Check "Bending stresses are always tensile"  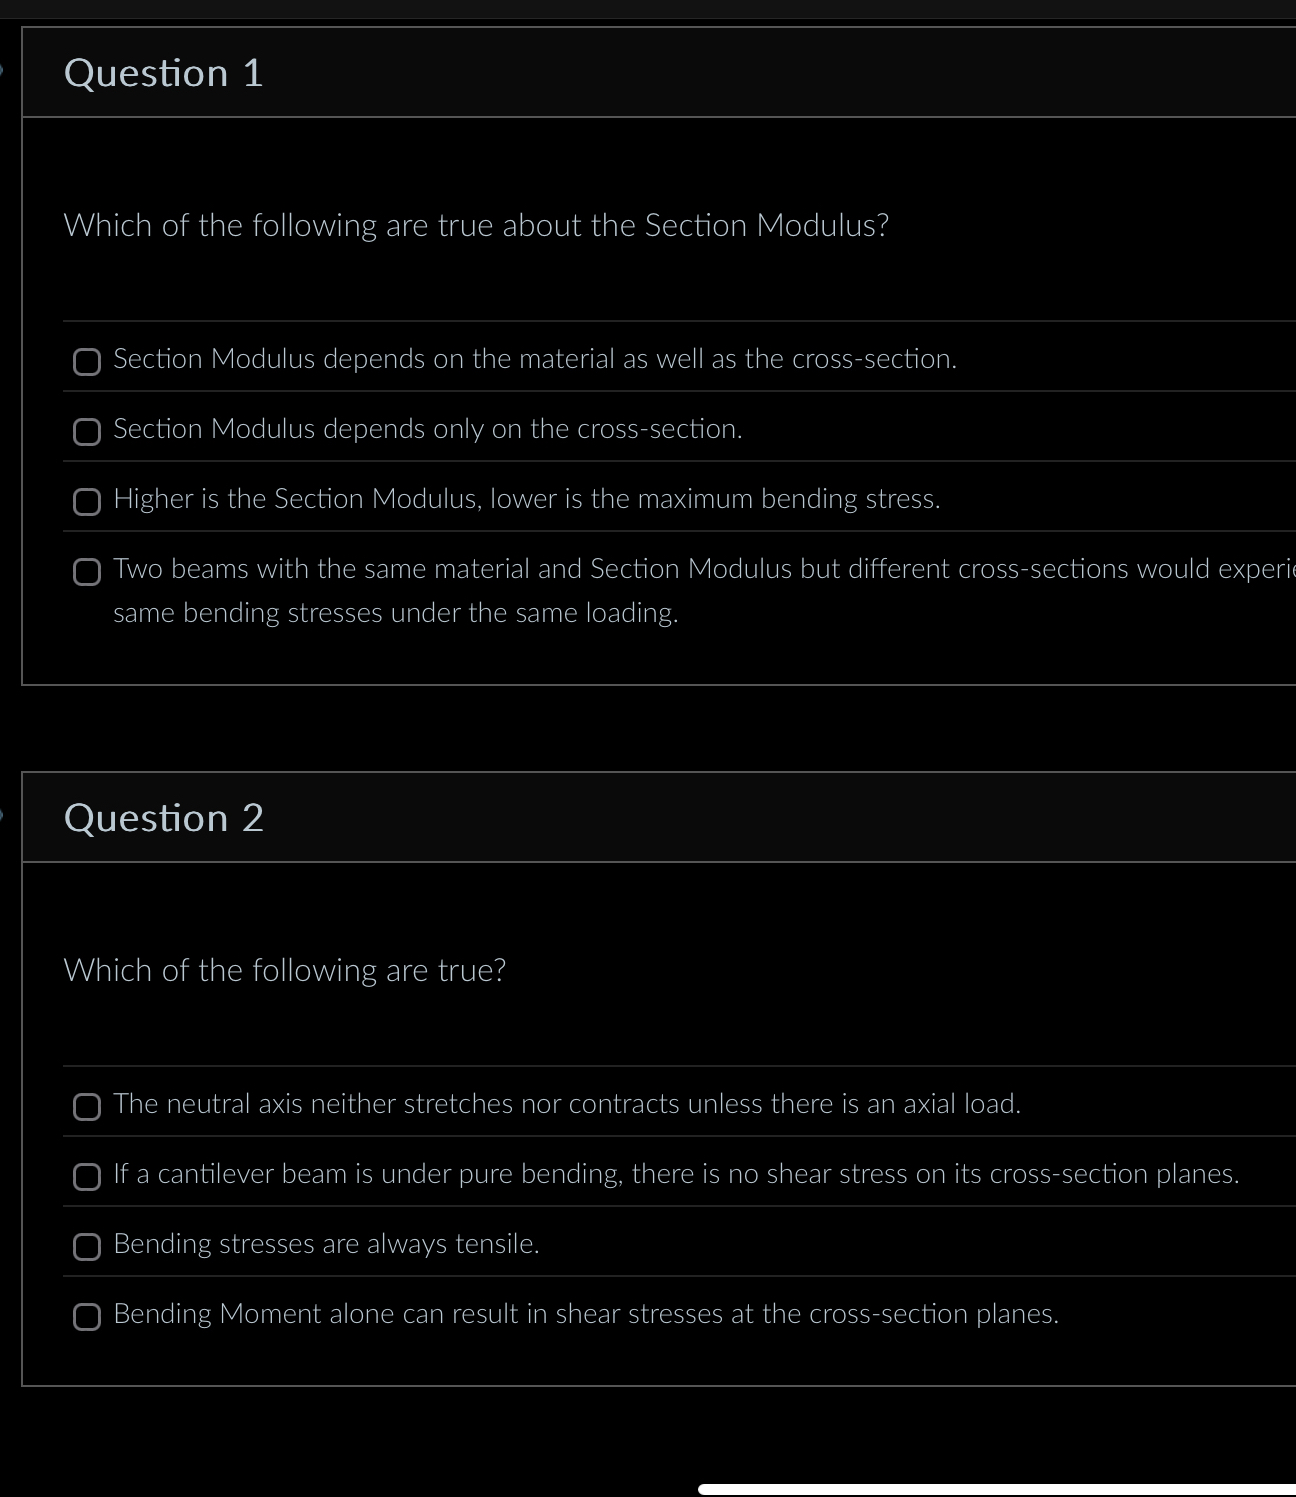pos(87,1246)
